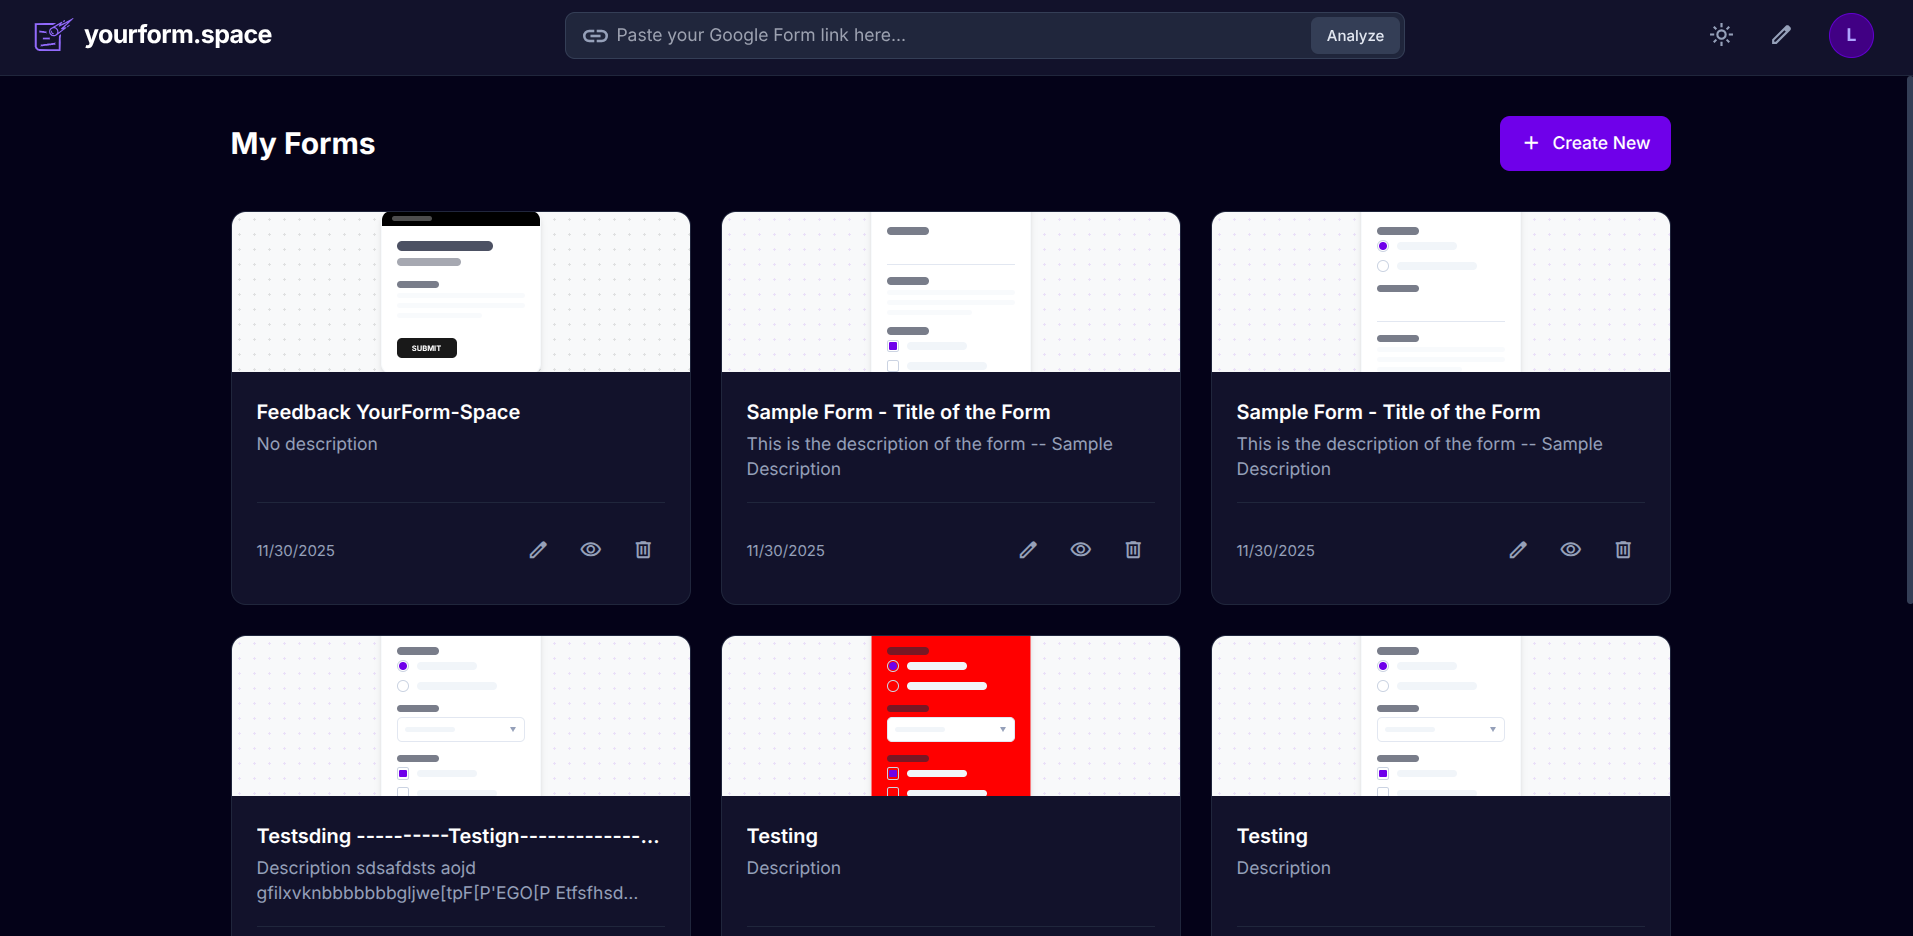Edit the rightmost Sample Form with its pencil icon
1913x936 pixels.
(1518, 550)
